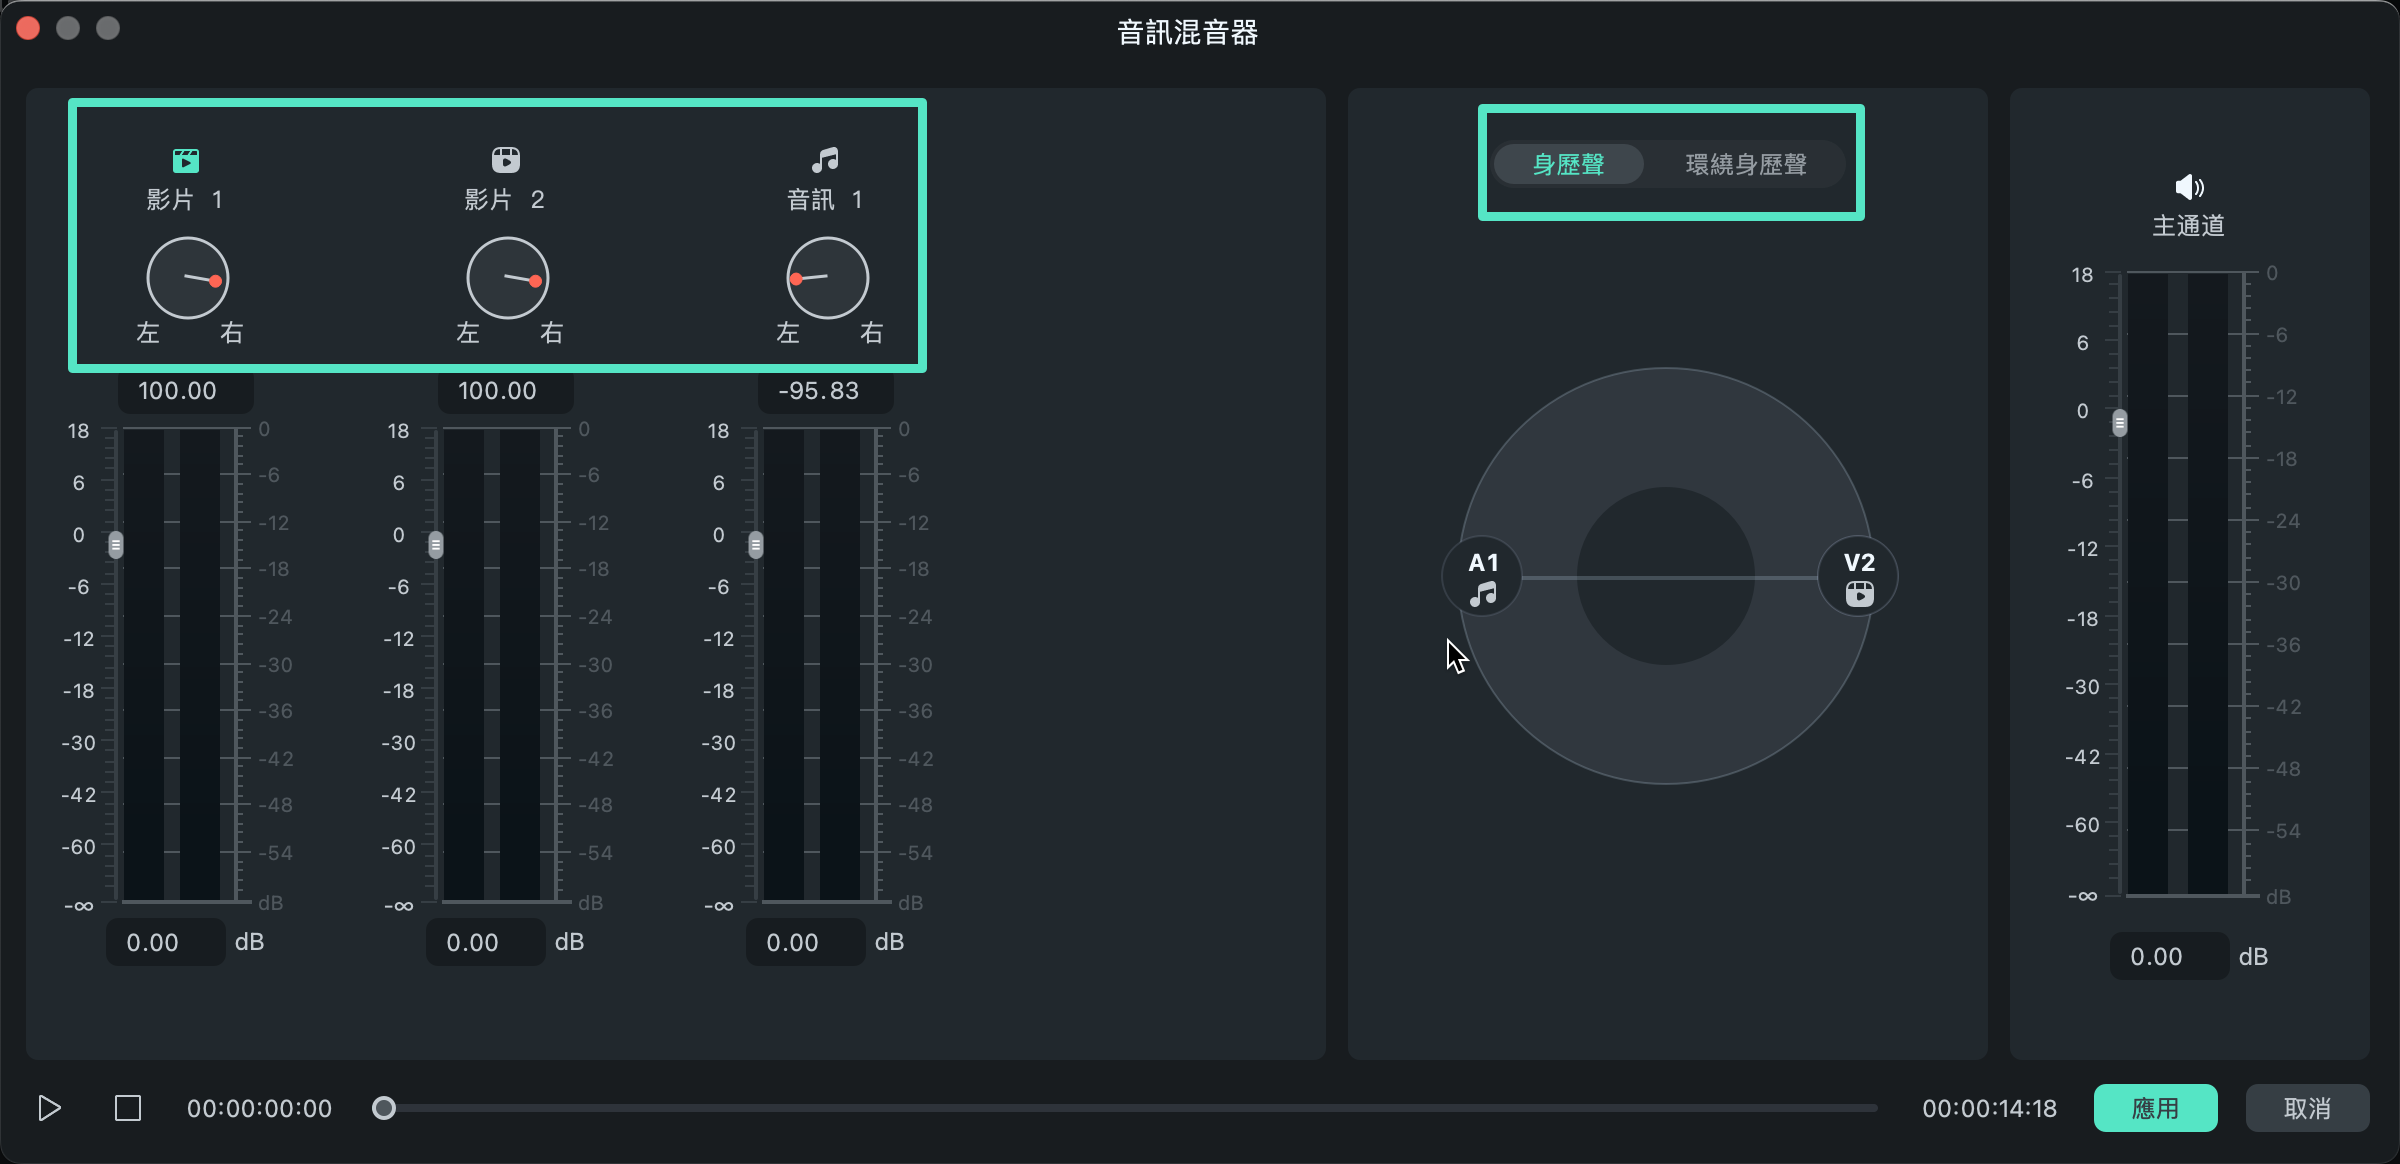Click the 音訊混音器 window title
Viewport: 2400px width, 1164px height.
coord(1188,33)
